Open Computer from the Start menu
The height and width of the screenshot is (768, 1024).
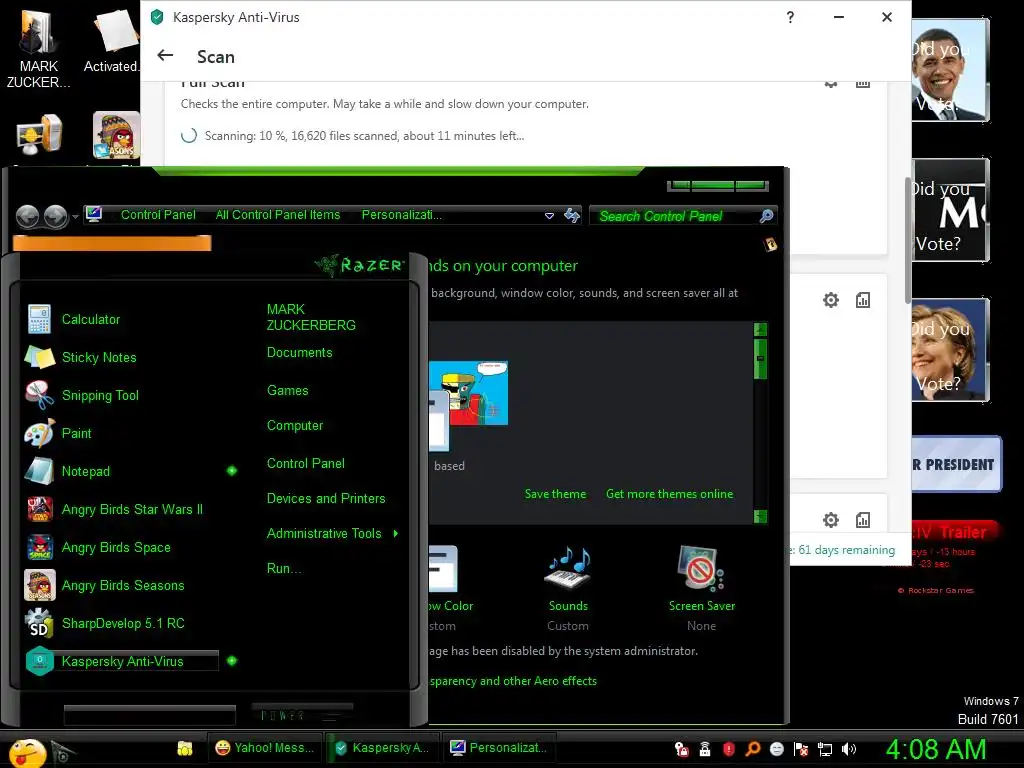pos(295,426)
